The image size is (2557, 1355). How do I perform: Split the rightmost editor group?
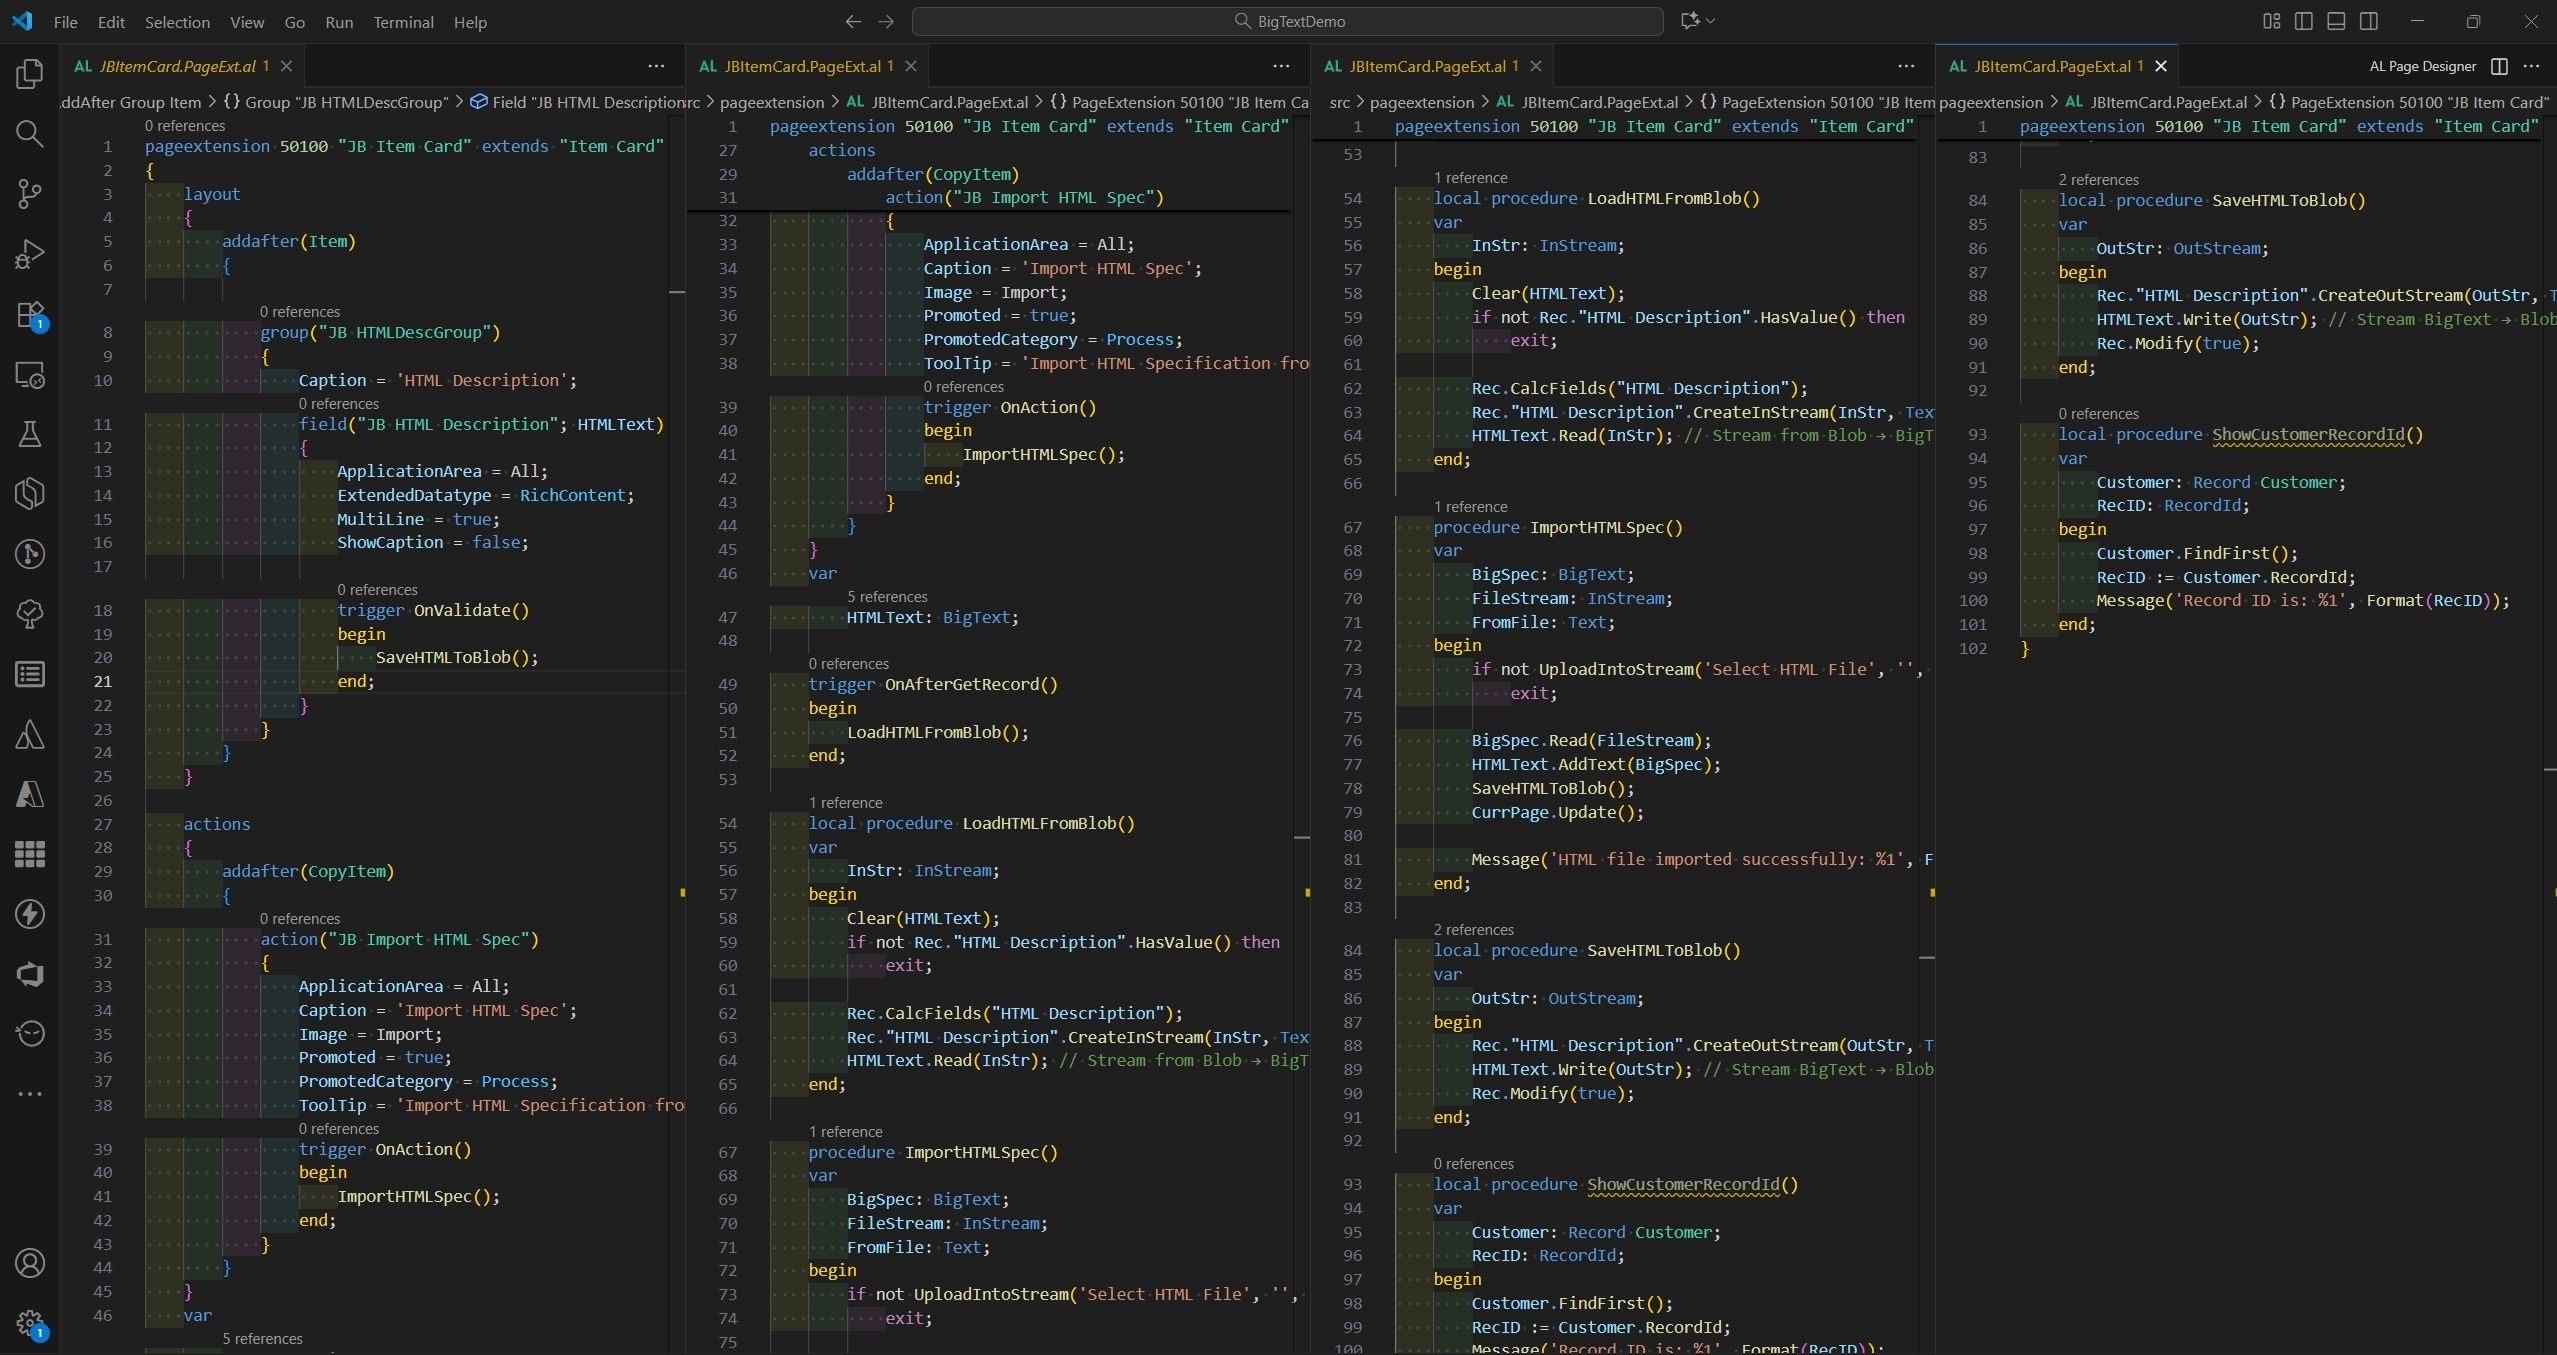click(x=2499, y=66)
